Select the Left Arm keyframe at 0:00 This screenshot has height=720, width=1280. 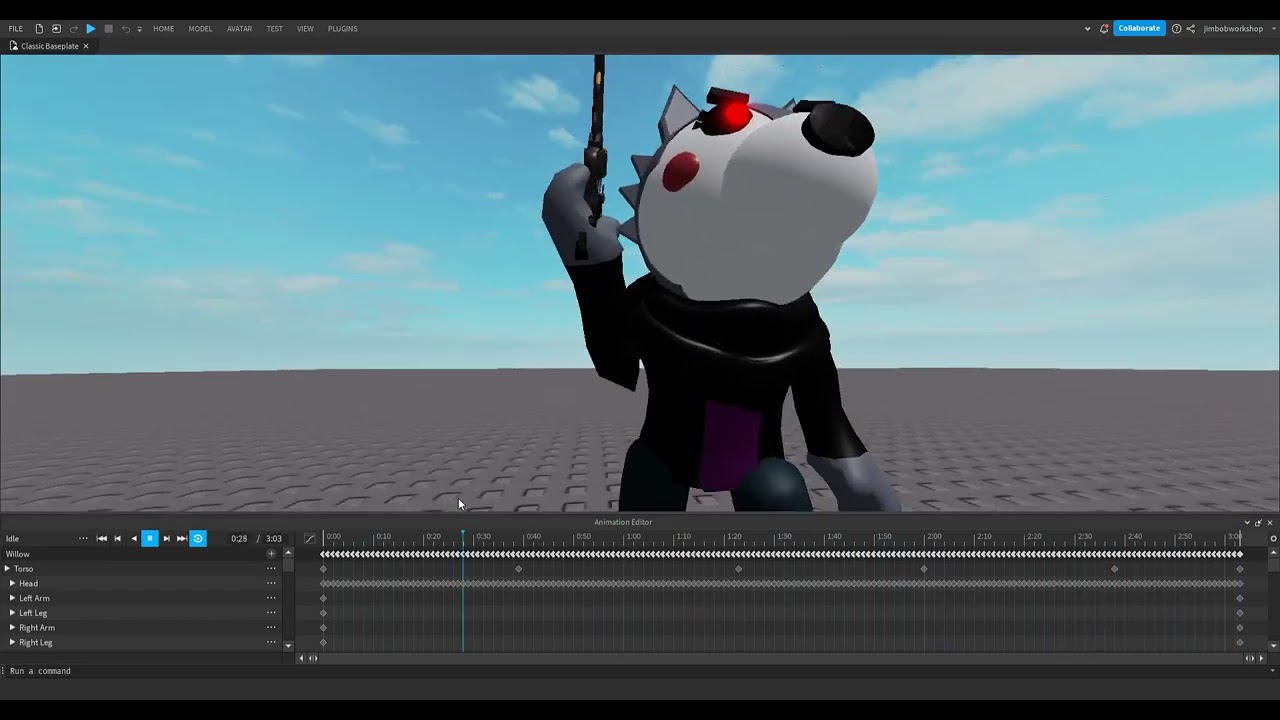[323, 598]
